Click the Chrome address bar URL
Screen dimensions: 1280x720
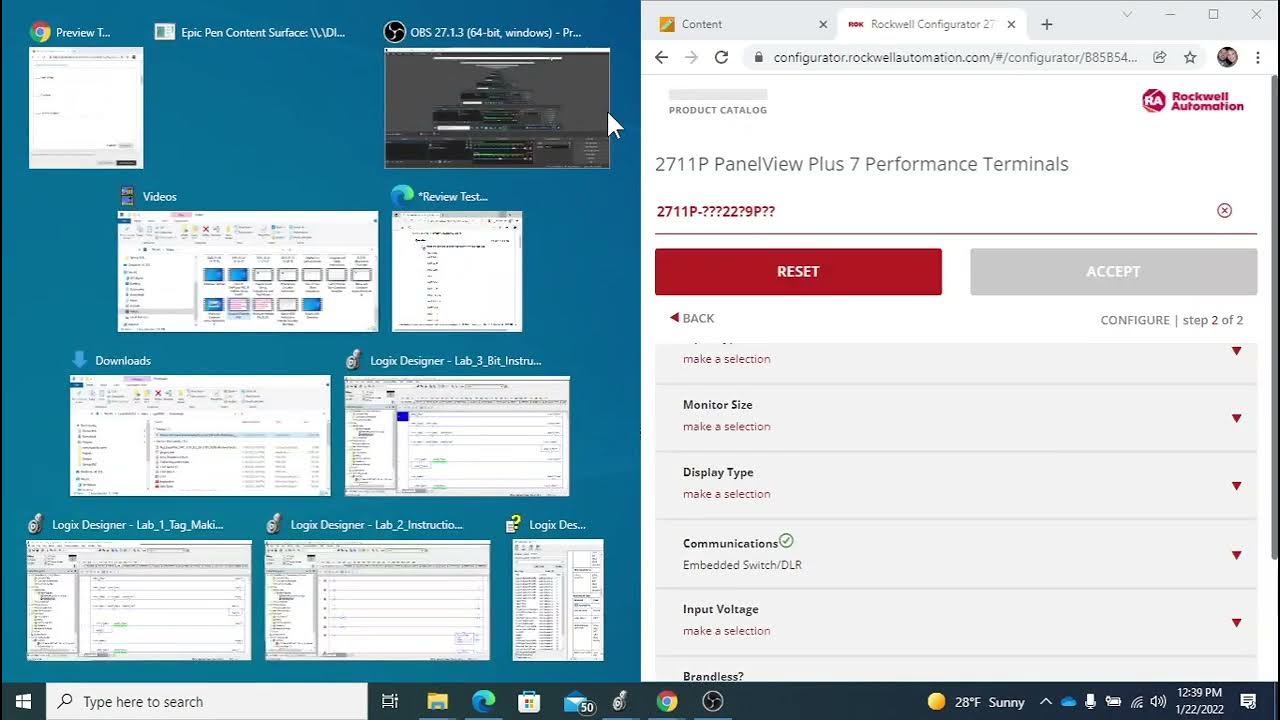pyautogui.click(x=955, y=57)
